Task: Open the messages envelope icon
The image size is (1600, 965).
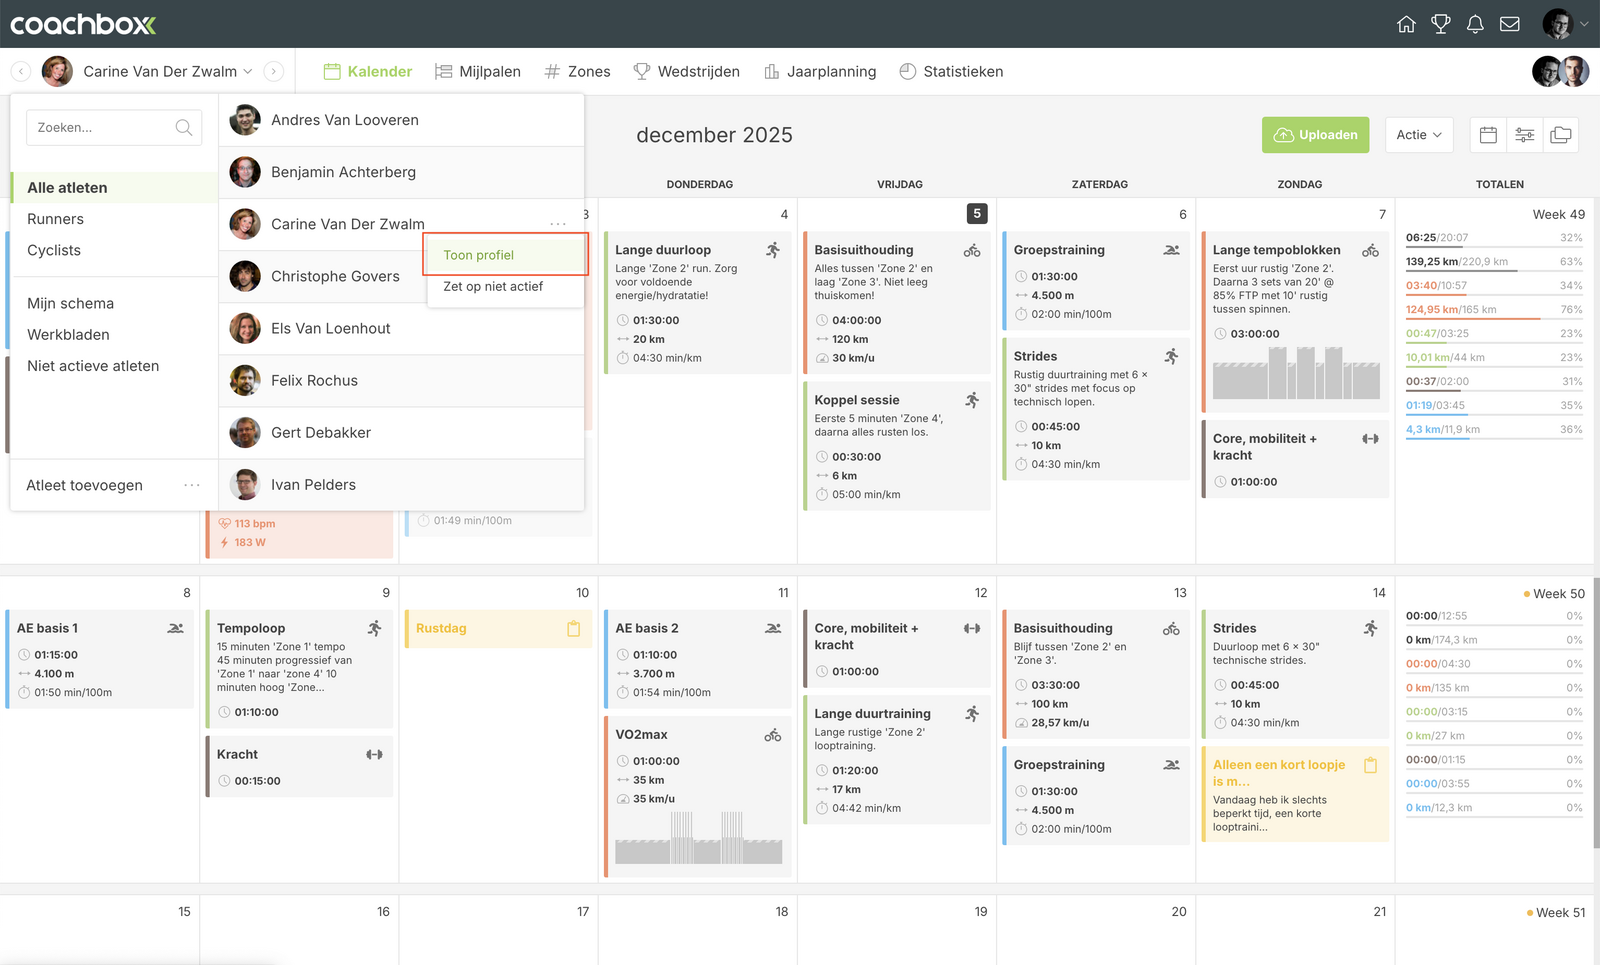Action: [1510, 24]
